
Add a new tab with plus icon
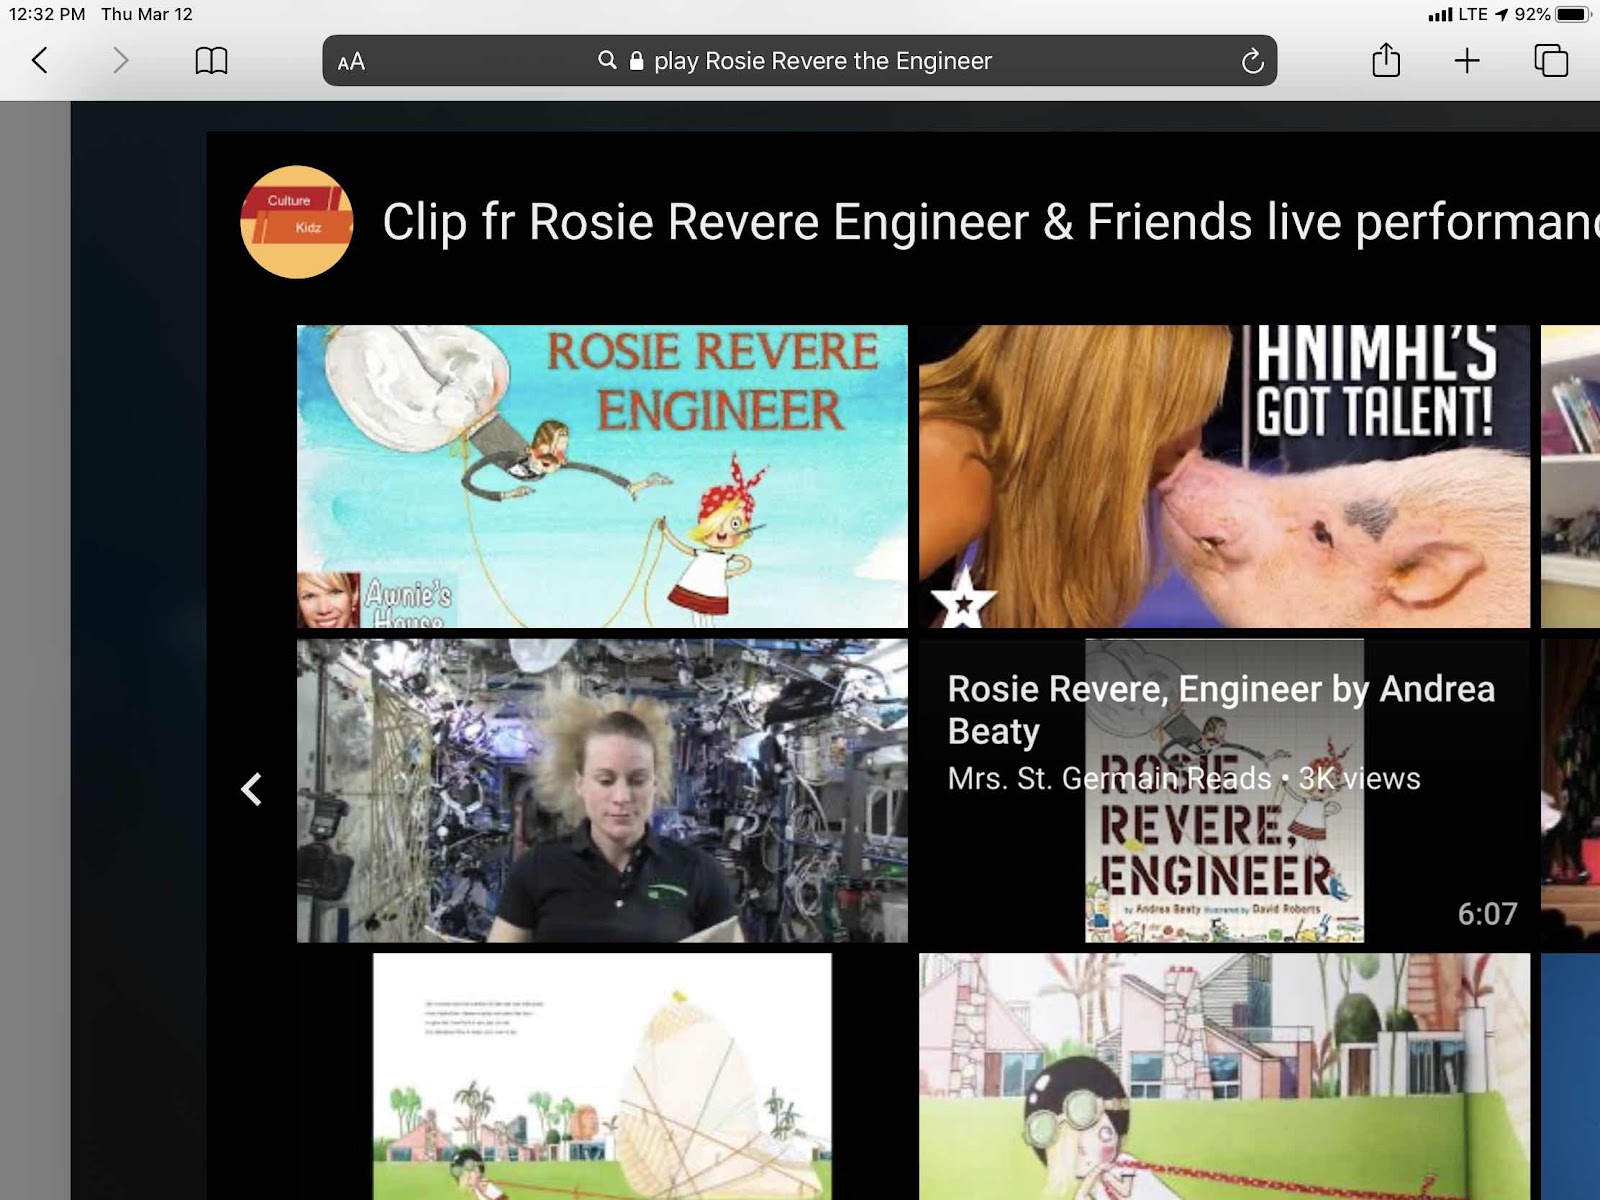(1467, 61)
